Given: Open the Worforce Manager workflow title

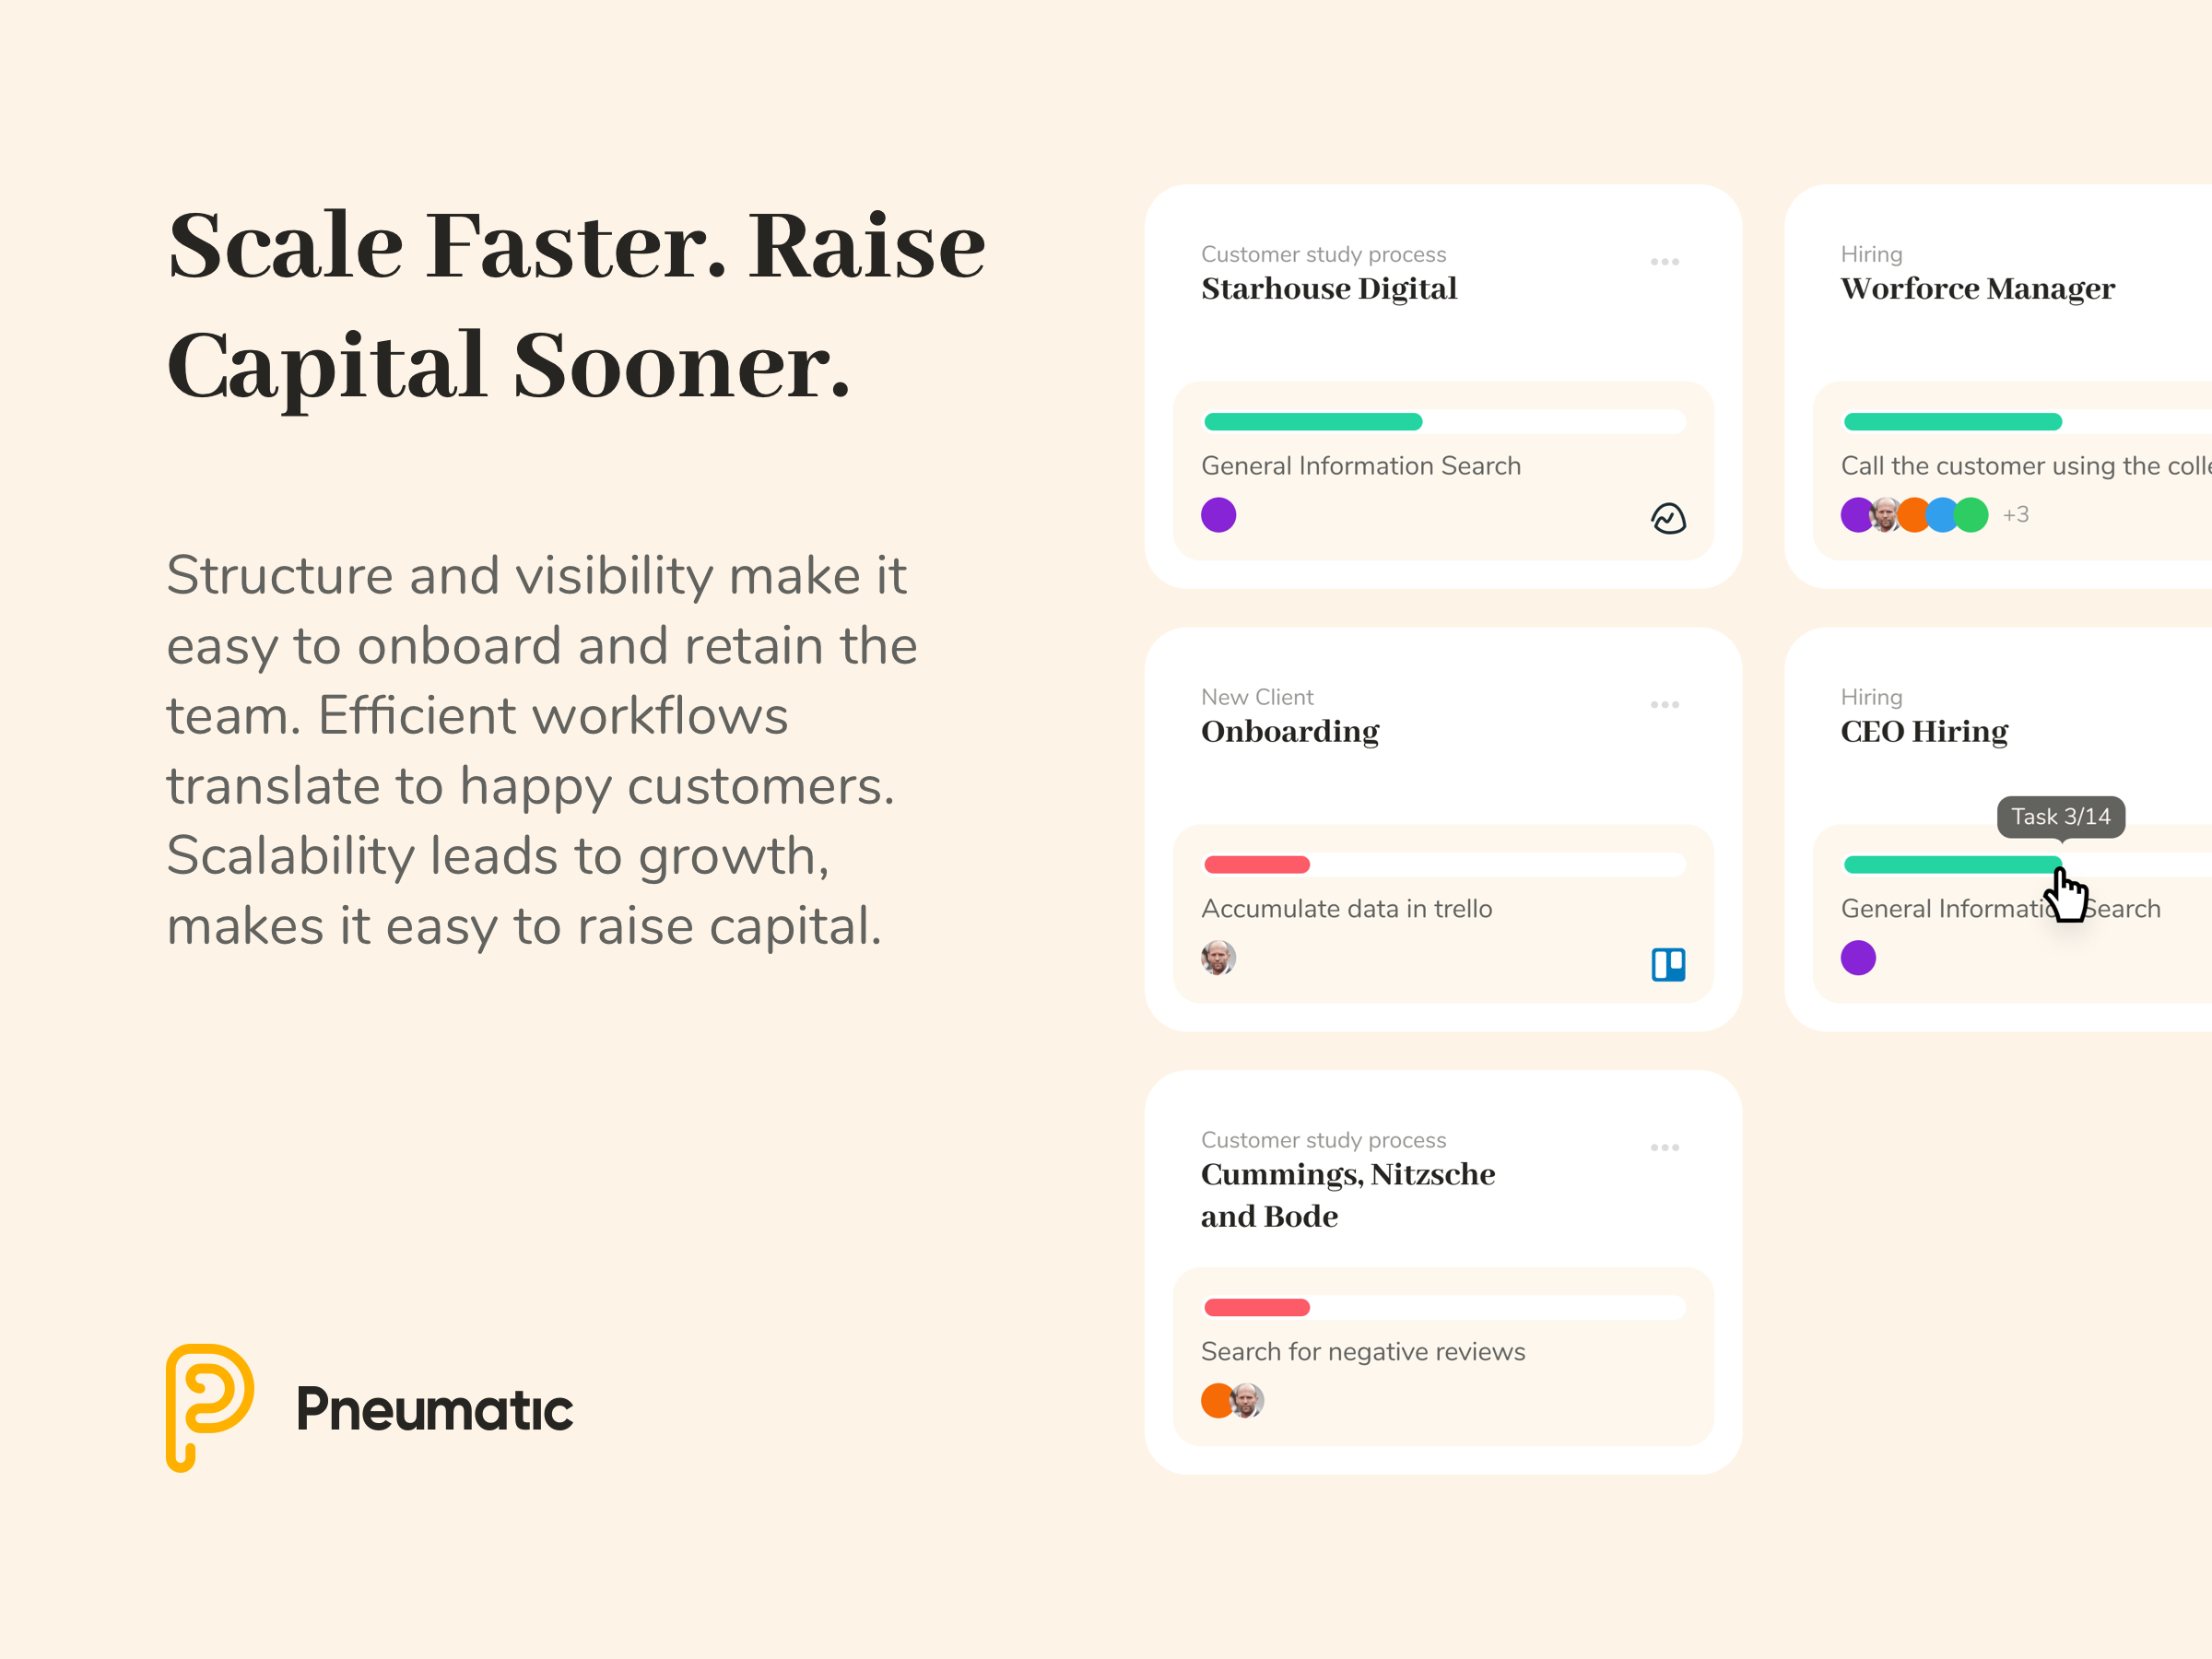Looking at the screenshot, I should (1977, 289).
